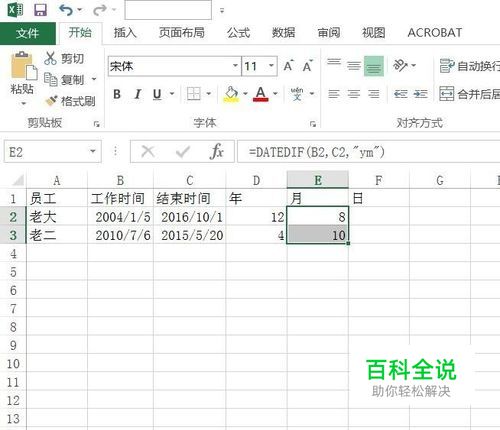Select align text left icon
Viewport: 500px width, 430px height.
click(334, 94)
